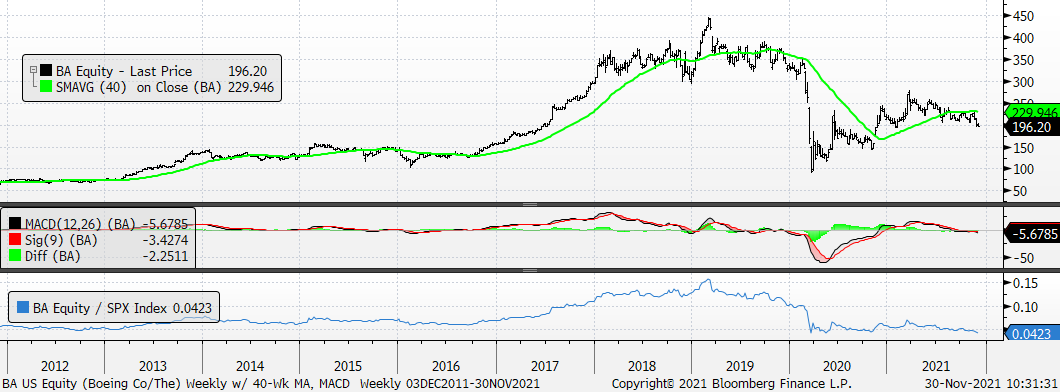Click the 229.946 value in the price legend
This screenshot has height=392, width=1060.
click(x=251, y=87)
